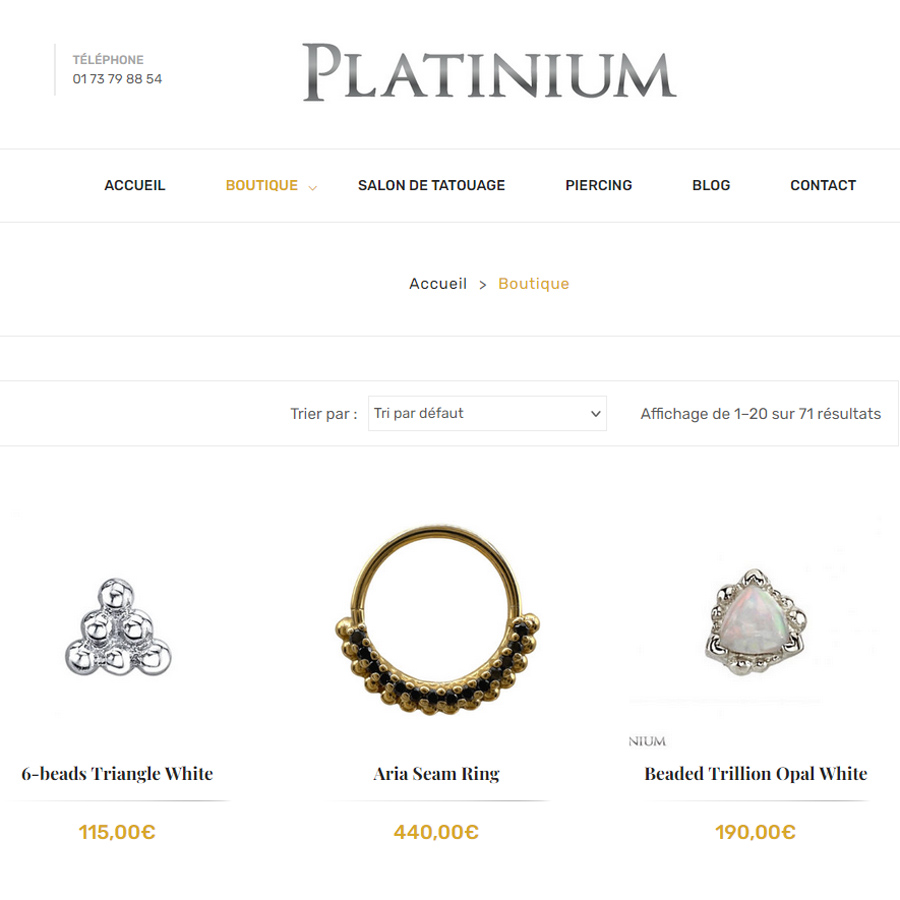The image size is (900, 900).
Task: Click Beaded Trillion Opal White title
Action: tap(755, 774)
